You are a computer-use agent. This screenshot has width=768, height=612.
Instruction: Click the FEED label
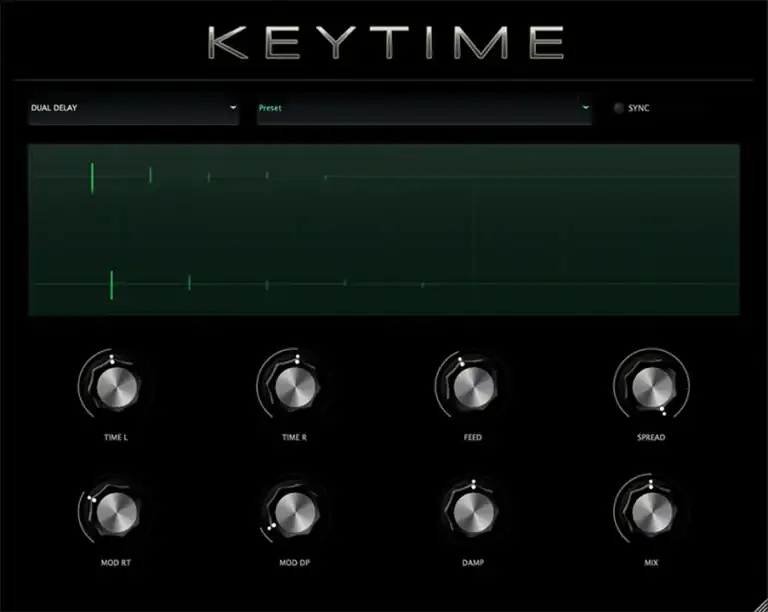[473, 437]
